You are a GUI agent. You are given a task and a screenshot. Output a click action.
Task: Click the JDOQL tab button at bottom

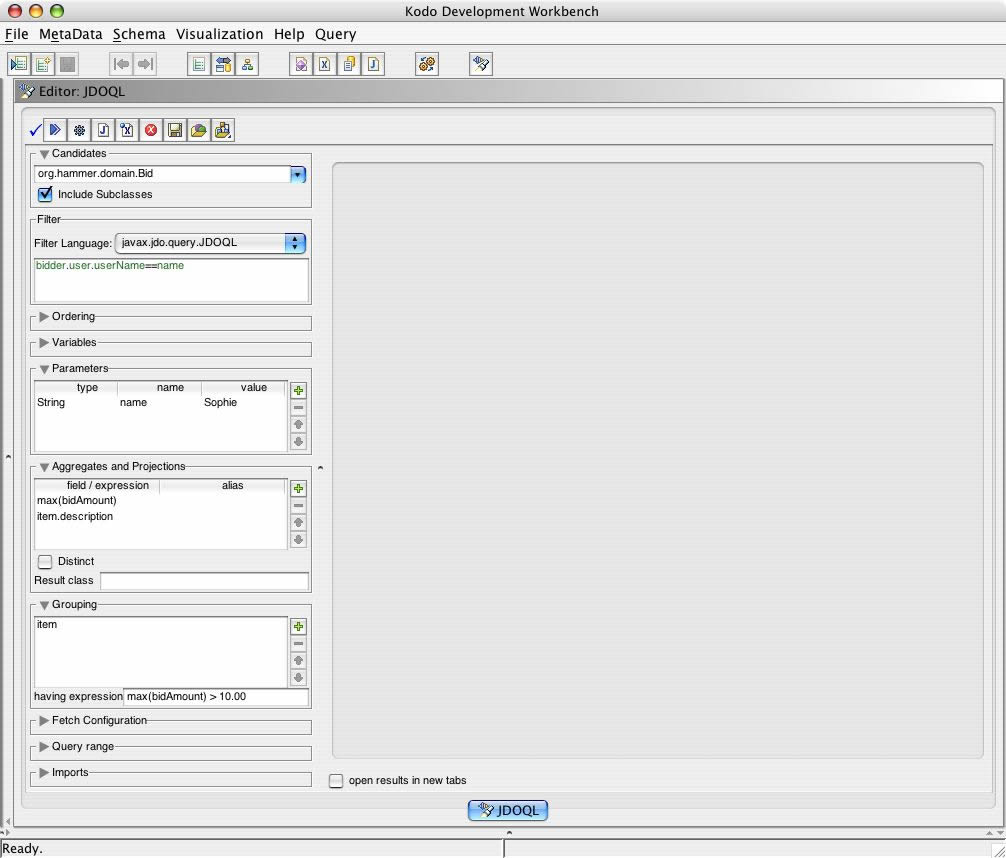[x=508, y=810]
